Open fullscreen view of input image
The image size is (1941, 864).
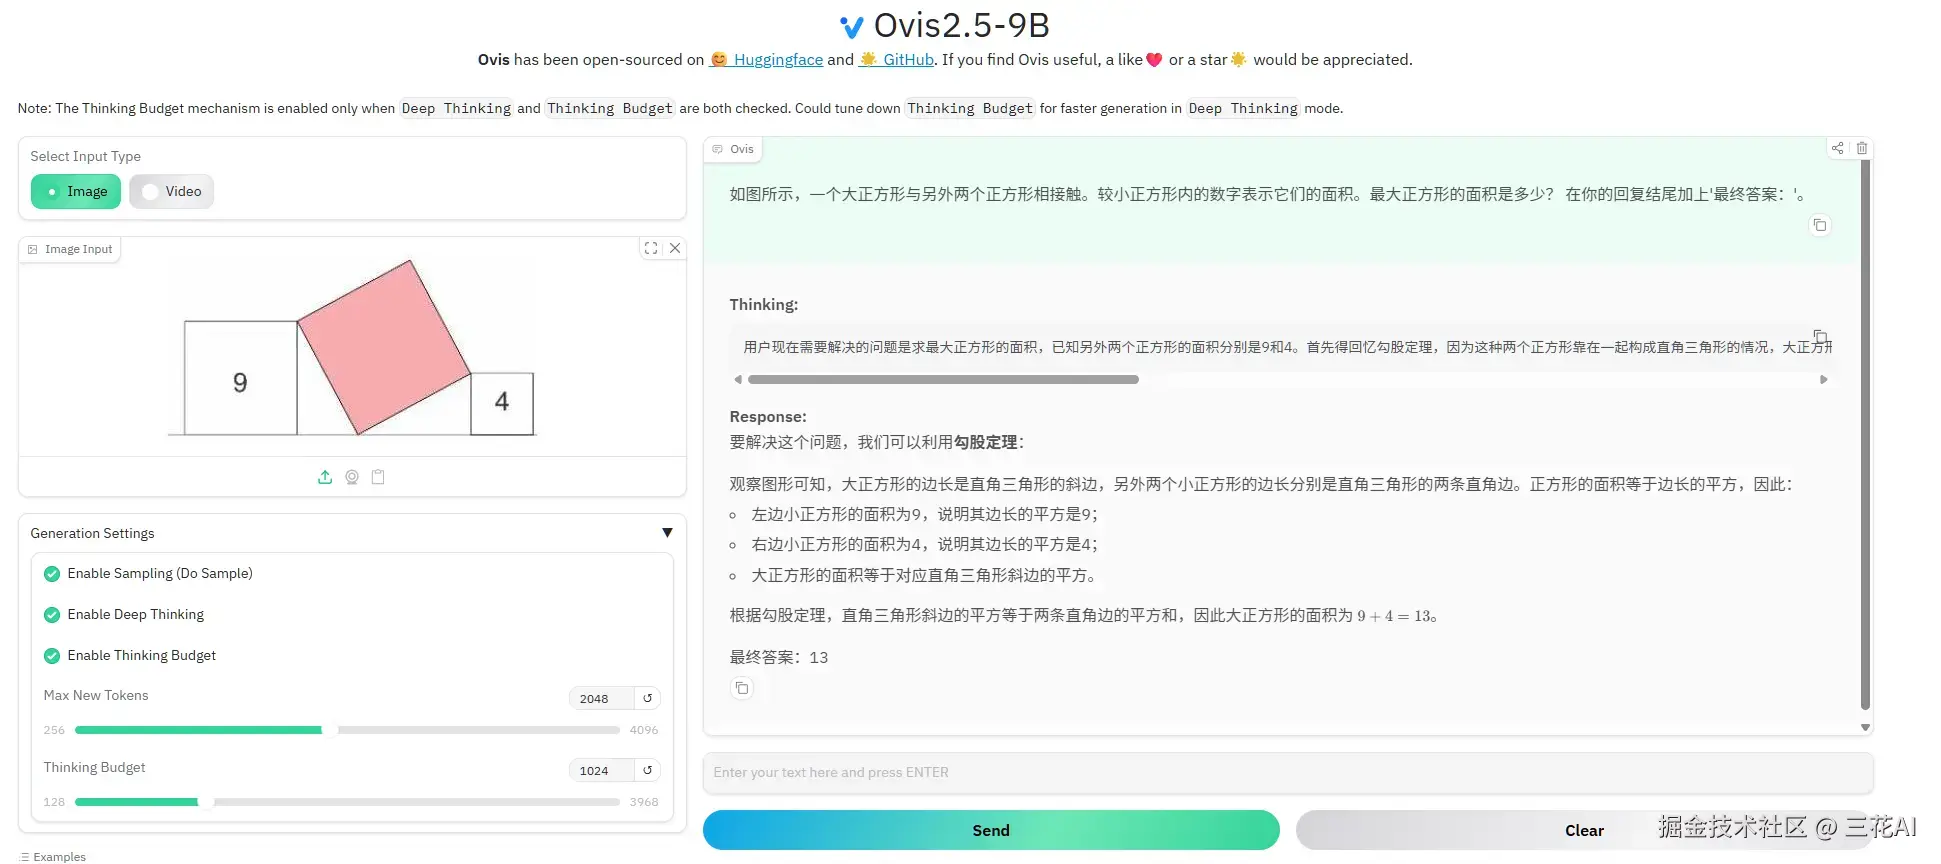point(651,248)
